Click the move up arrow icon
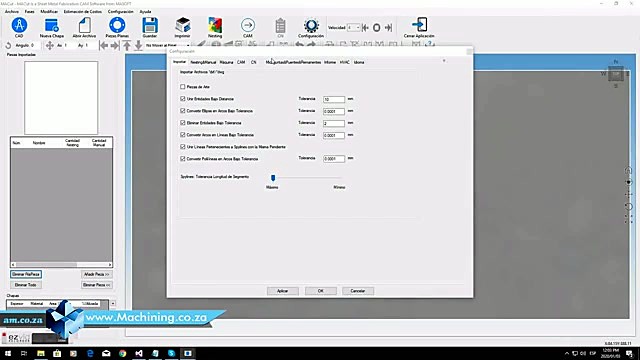 127,46
